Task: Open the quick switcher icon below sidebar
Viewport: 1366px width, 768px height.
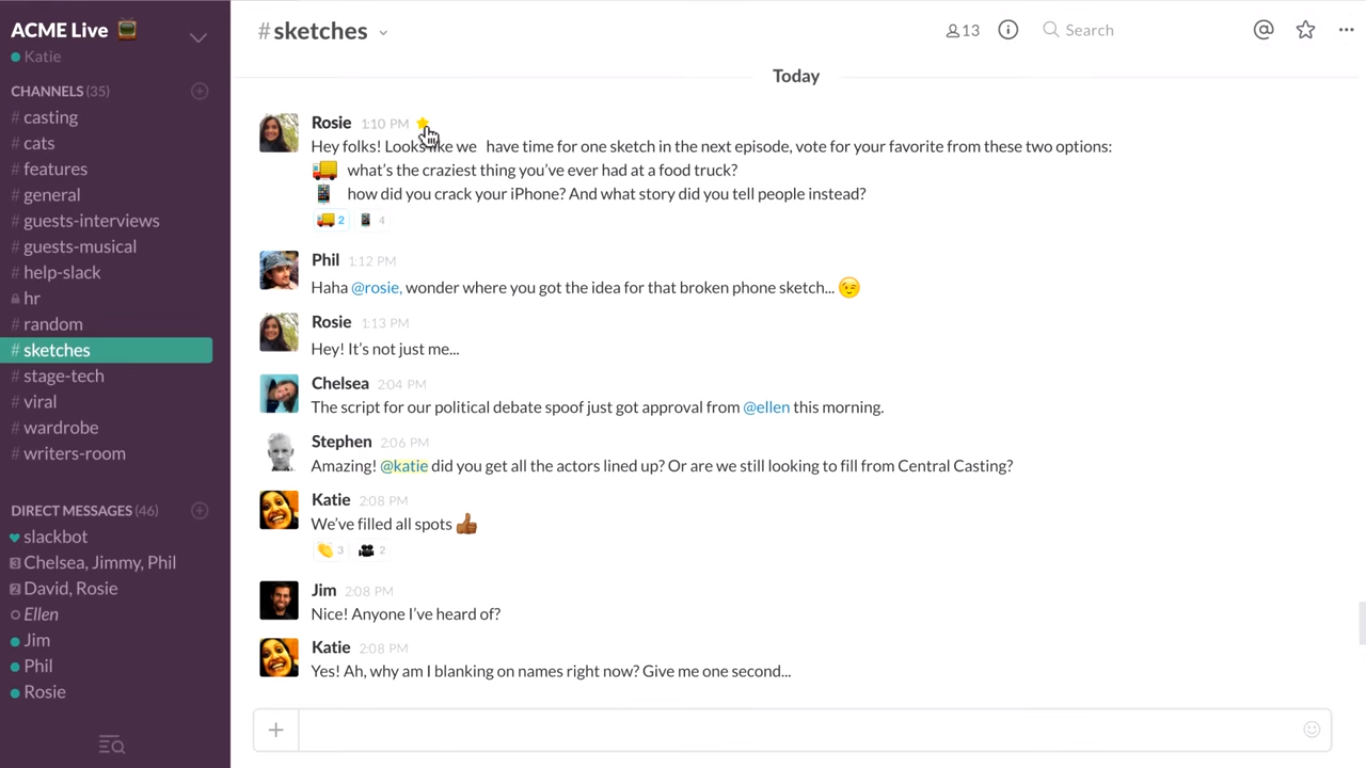Action: pos(112,744)
